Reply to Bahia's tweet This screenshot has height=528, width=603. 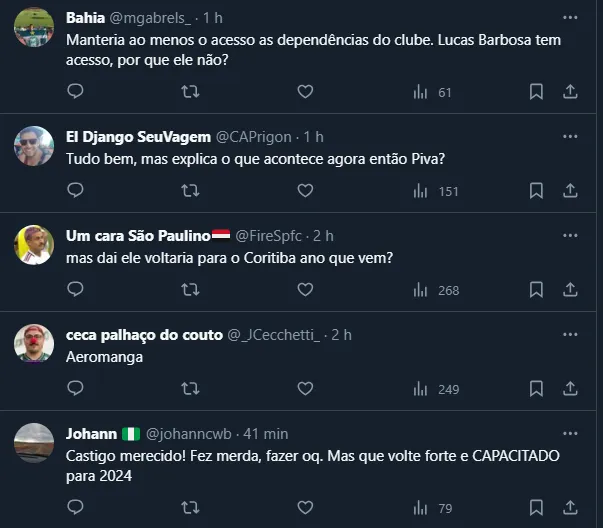76,92
